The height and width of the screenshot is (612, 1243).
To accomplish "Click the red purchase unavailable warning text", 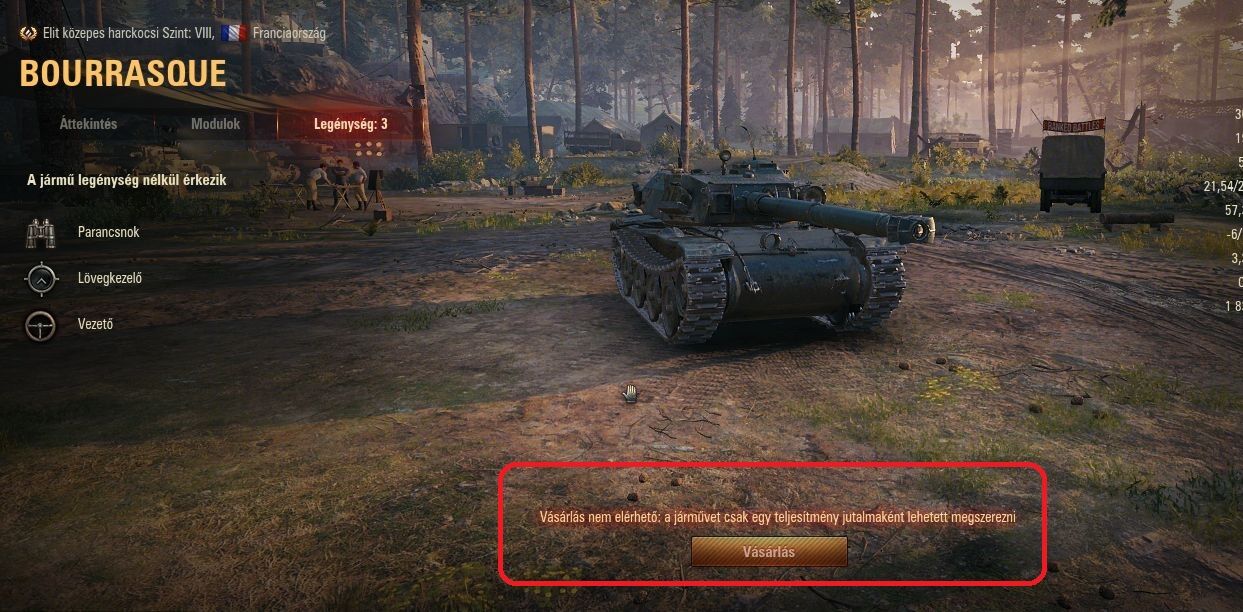I will 769,518.
